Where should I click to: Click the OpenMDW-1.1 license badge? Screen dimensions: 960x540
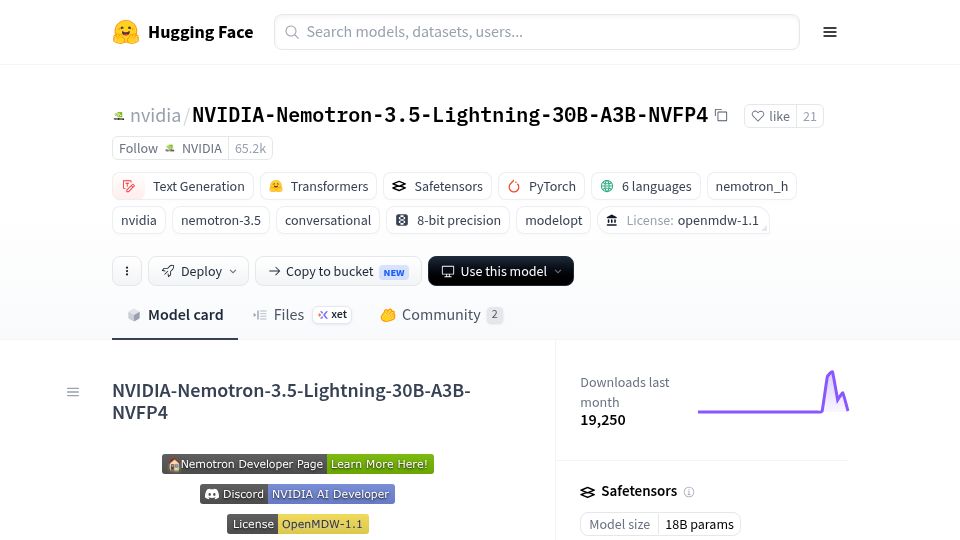click(x=323, y=524)
